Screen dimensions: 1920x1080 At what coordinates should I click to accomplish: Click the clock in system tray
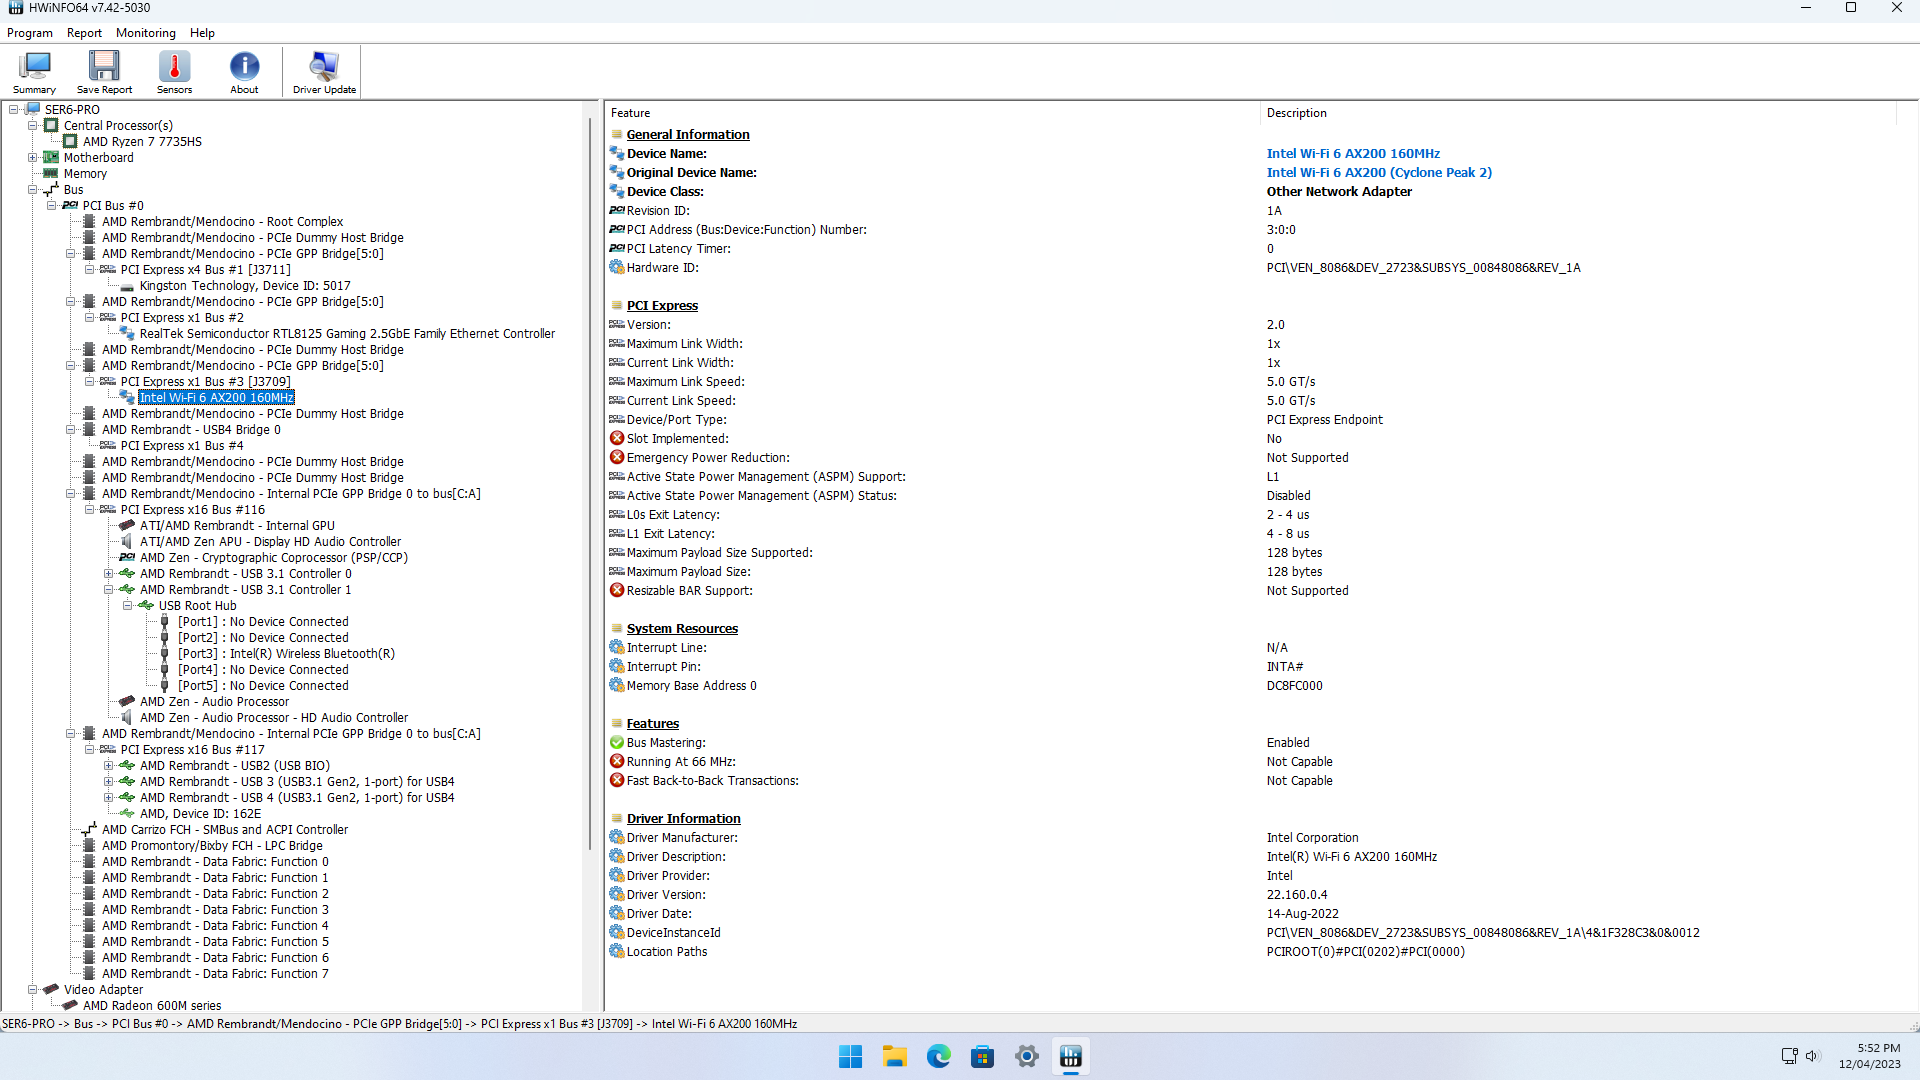[x=1869, y=1056]
